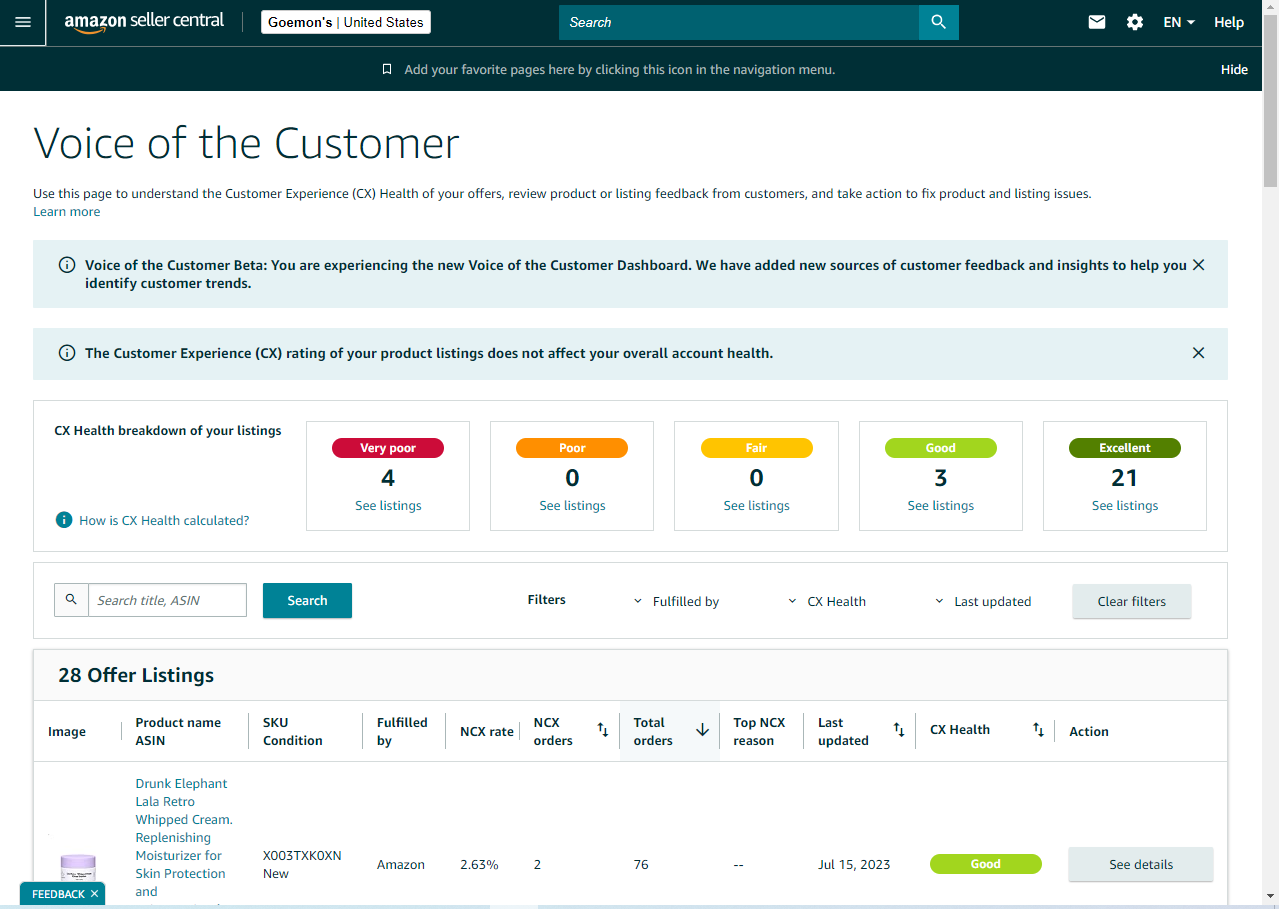
Task: Click the search magnifier button in the header
Action: pyautogui.click(x=938, y=22)
